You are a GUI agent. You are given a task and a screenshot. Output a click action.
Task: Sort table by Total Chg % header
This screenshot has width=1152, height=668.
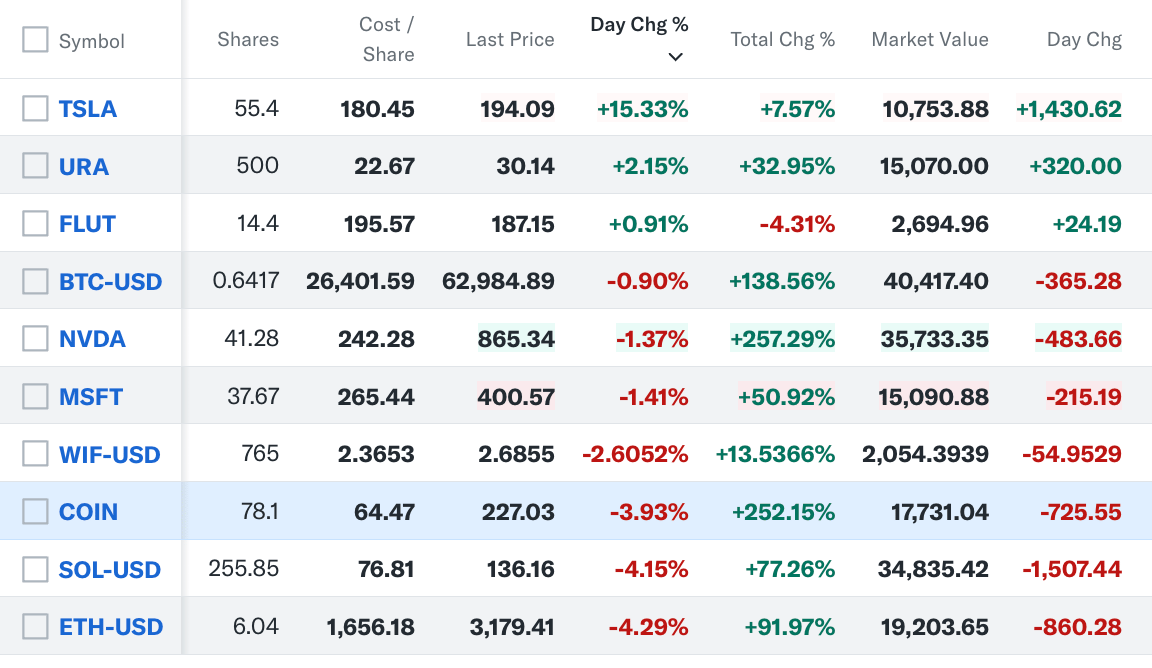(782, 40)
